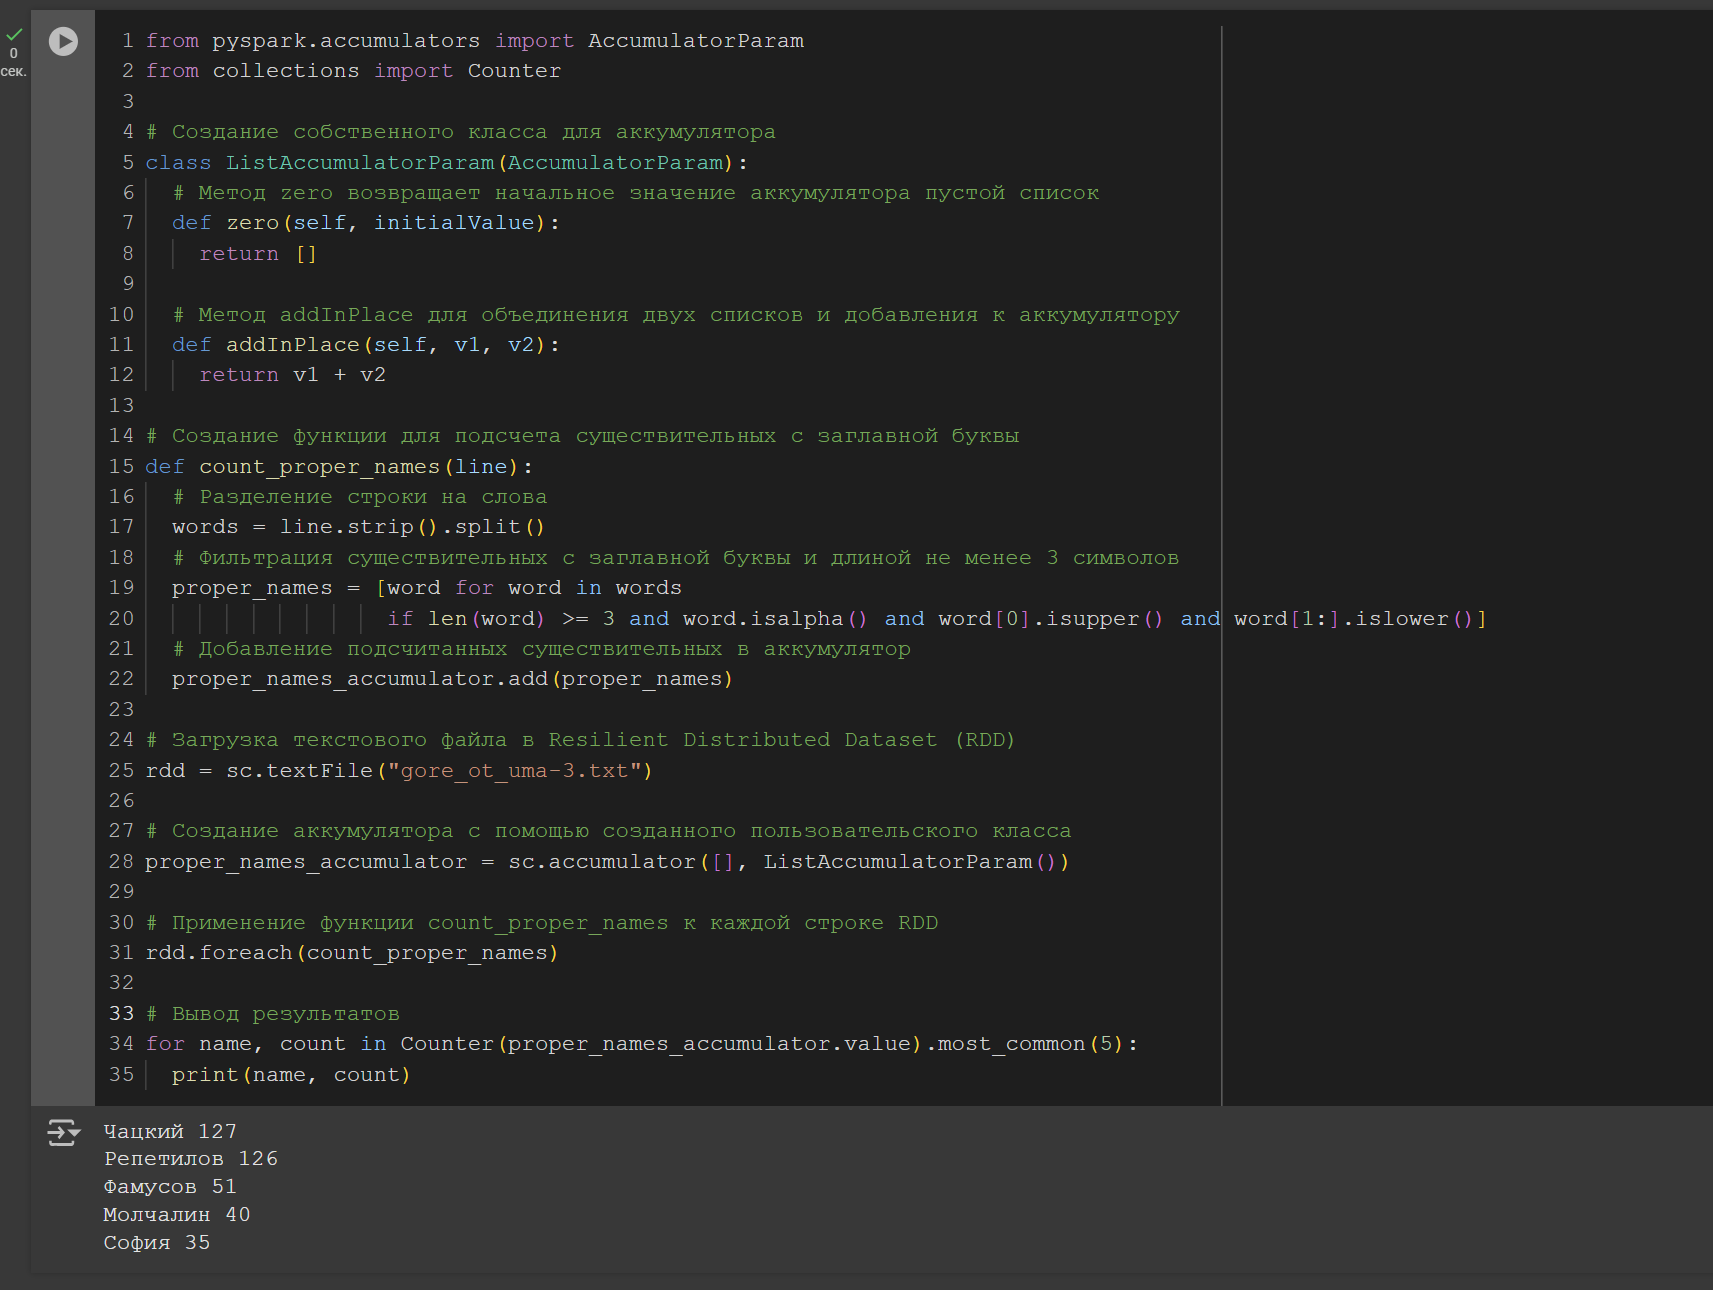
Task: Click 'def zero(self, initialValue):' line
Action: point(366,223)
